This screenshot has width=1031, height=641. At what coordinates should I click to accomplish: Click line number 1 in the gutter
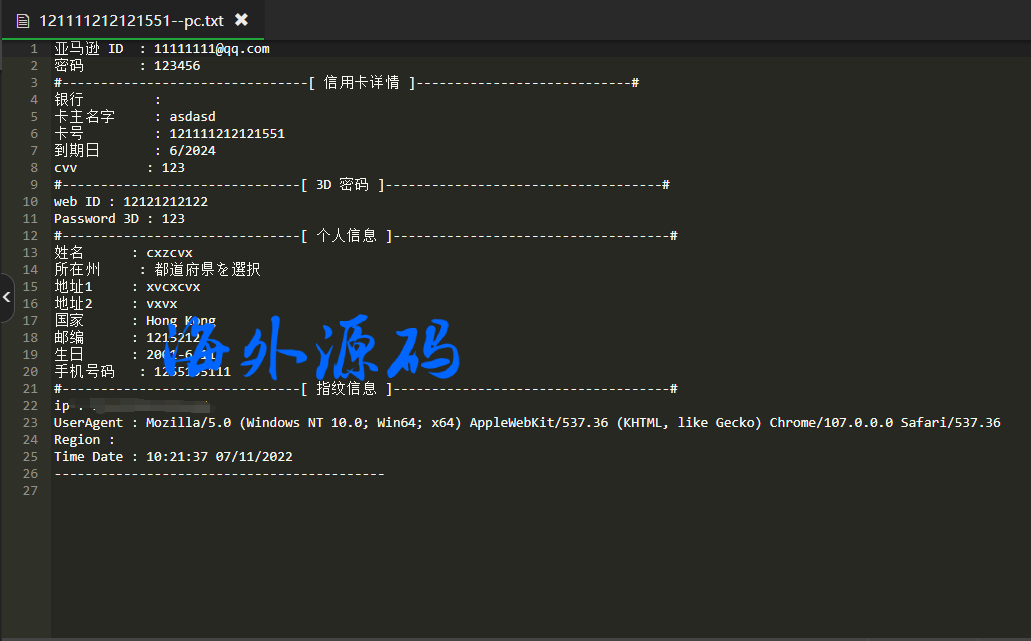tap(34, 49)
